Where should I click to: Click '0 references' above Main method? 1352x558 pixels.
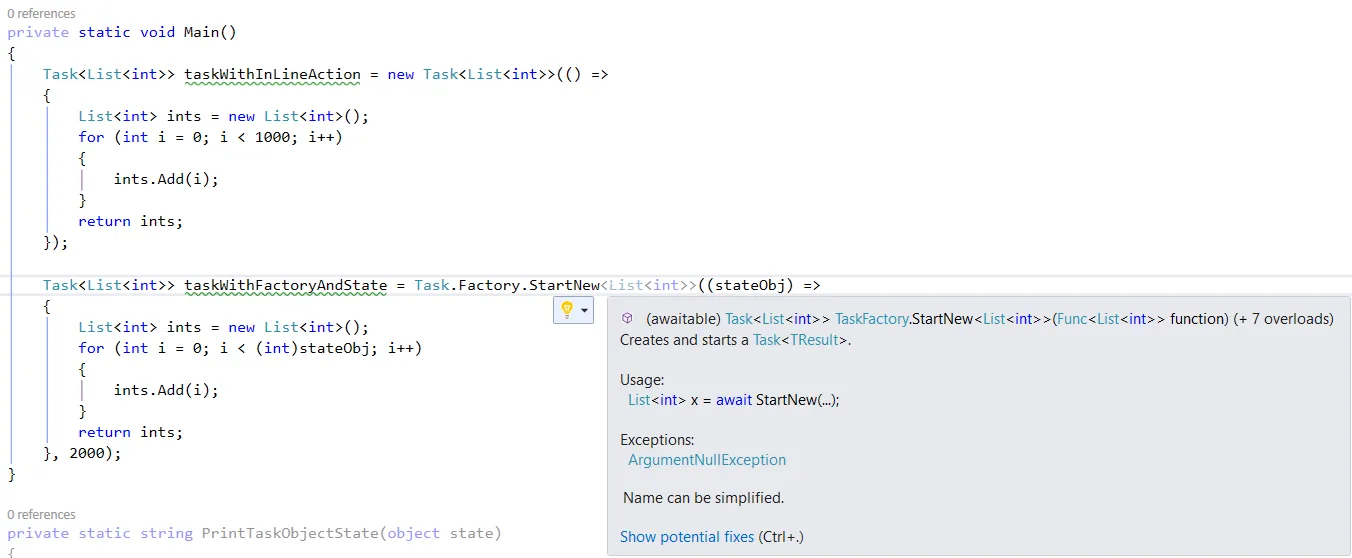[x=41, y=14]
